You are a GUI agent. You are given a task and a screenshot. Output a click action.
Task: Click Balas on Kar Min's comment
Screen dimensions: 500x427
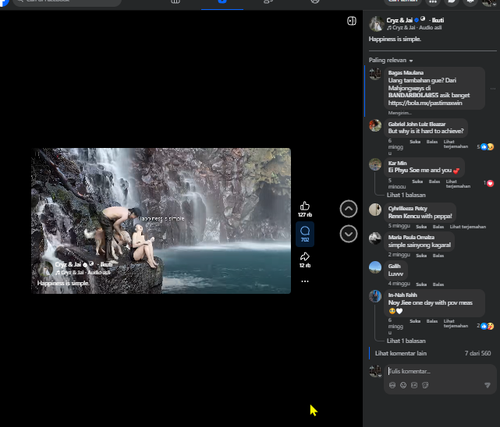[x=434, y=182]
